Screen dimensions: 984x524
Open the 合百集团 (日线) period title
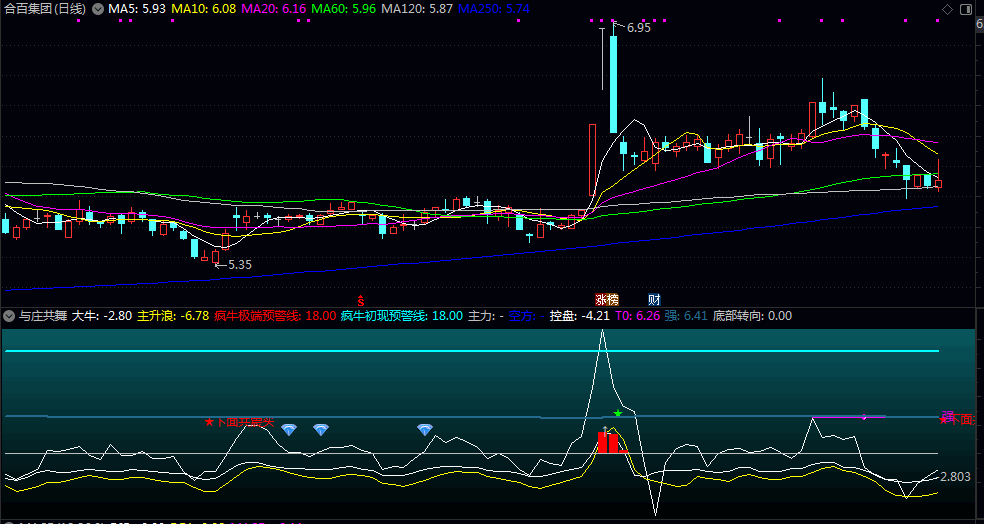coord(44,8)
